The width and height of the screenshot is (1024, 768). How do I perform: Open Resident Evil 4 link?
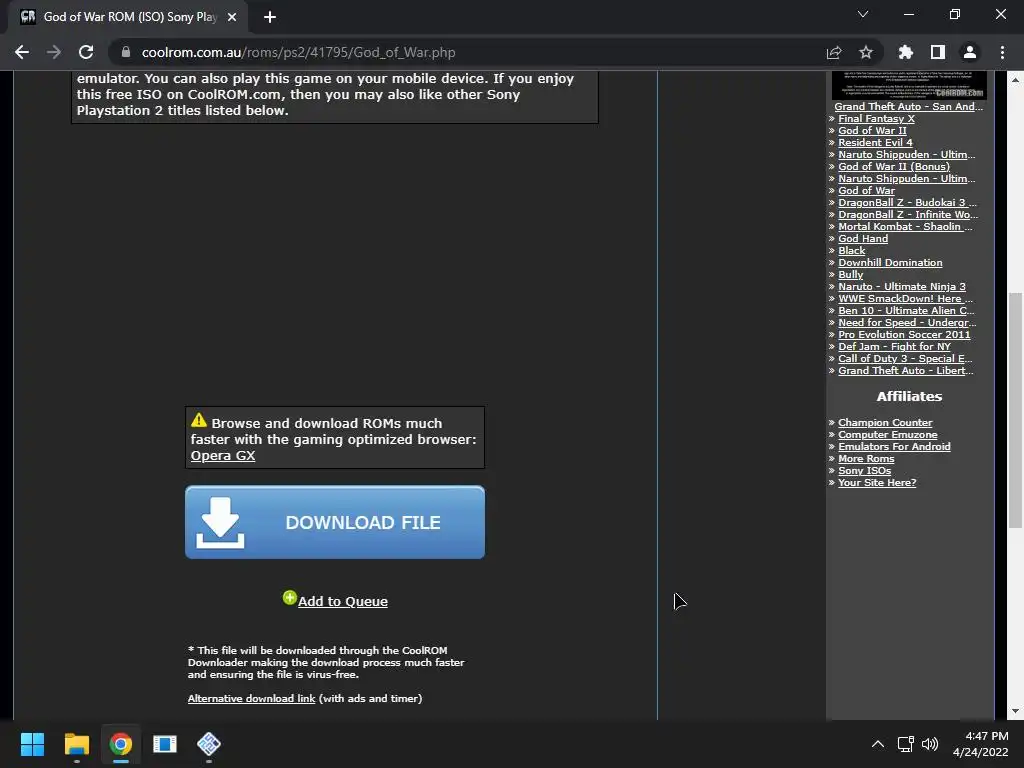[x=875, y=142]
